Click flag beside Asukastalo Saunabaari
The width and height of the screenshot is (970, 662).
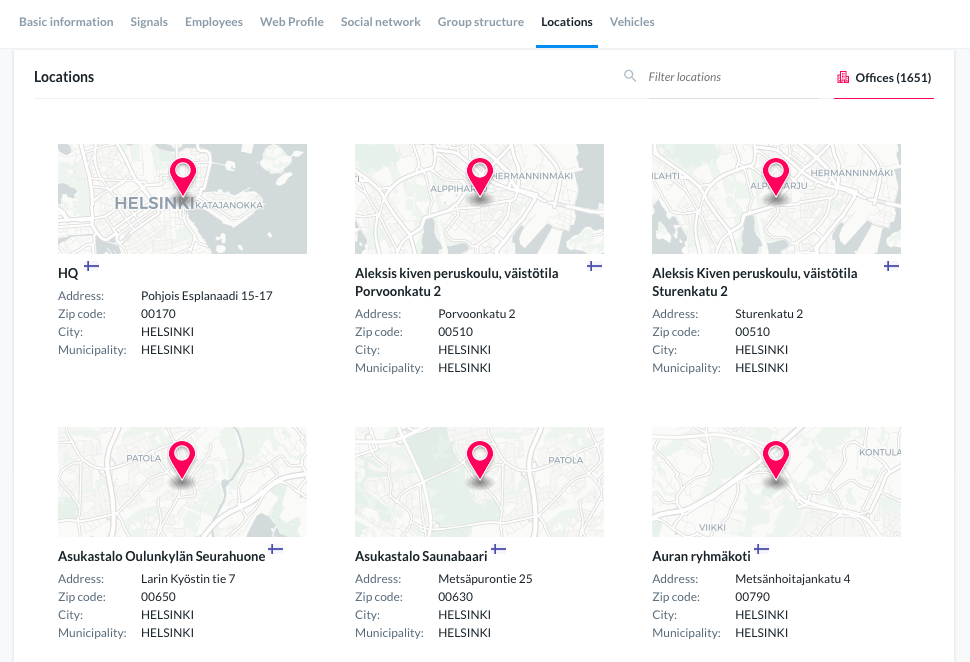click(x=497, y=549)
